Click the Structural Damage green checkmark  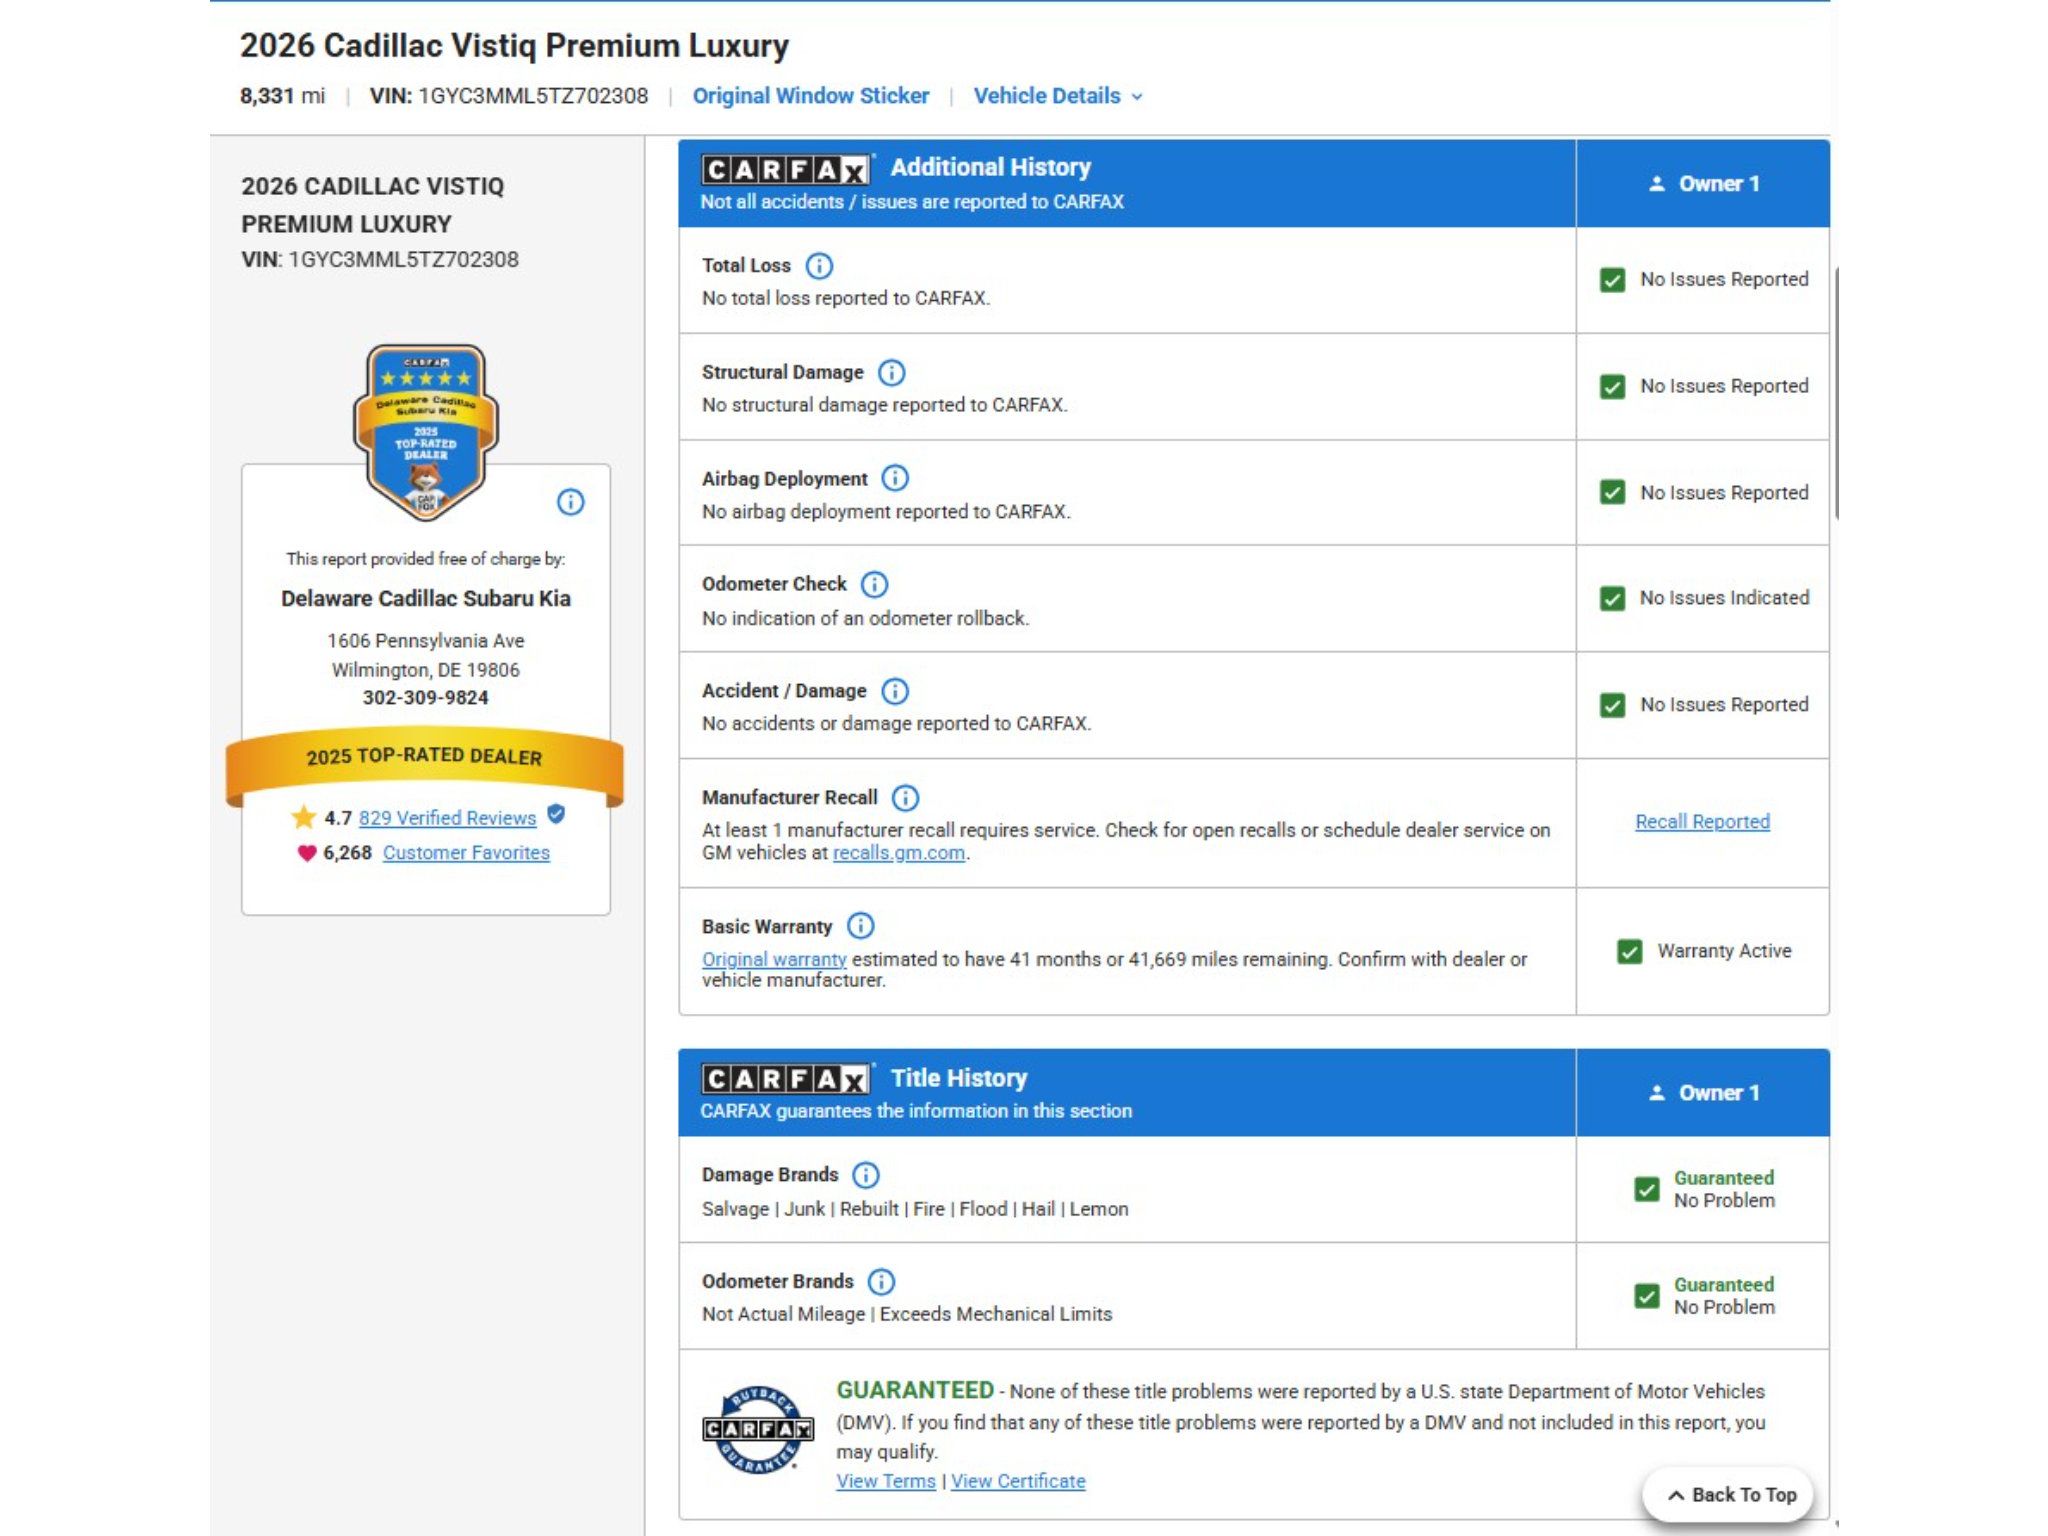(x=1612, y=386)
